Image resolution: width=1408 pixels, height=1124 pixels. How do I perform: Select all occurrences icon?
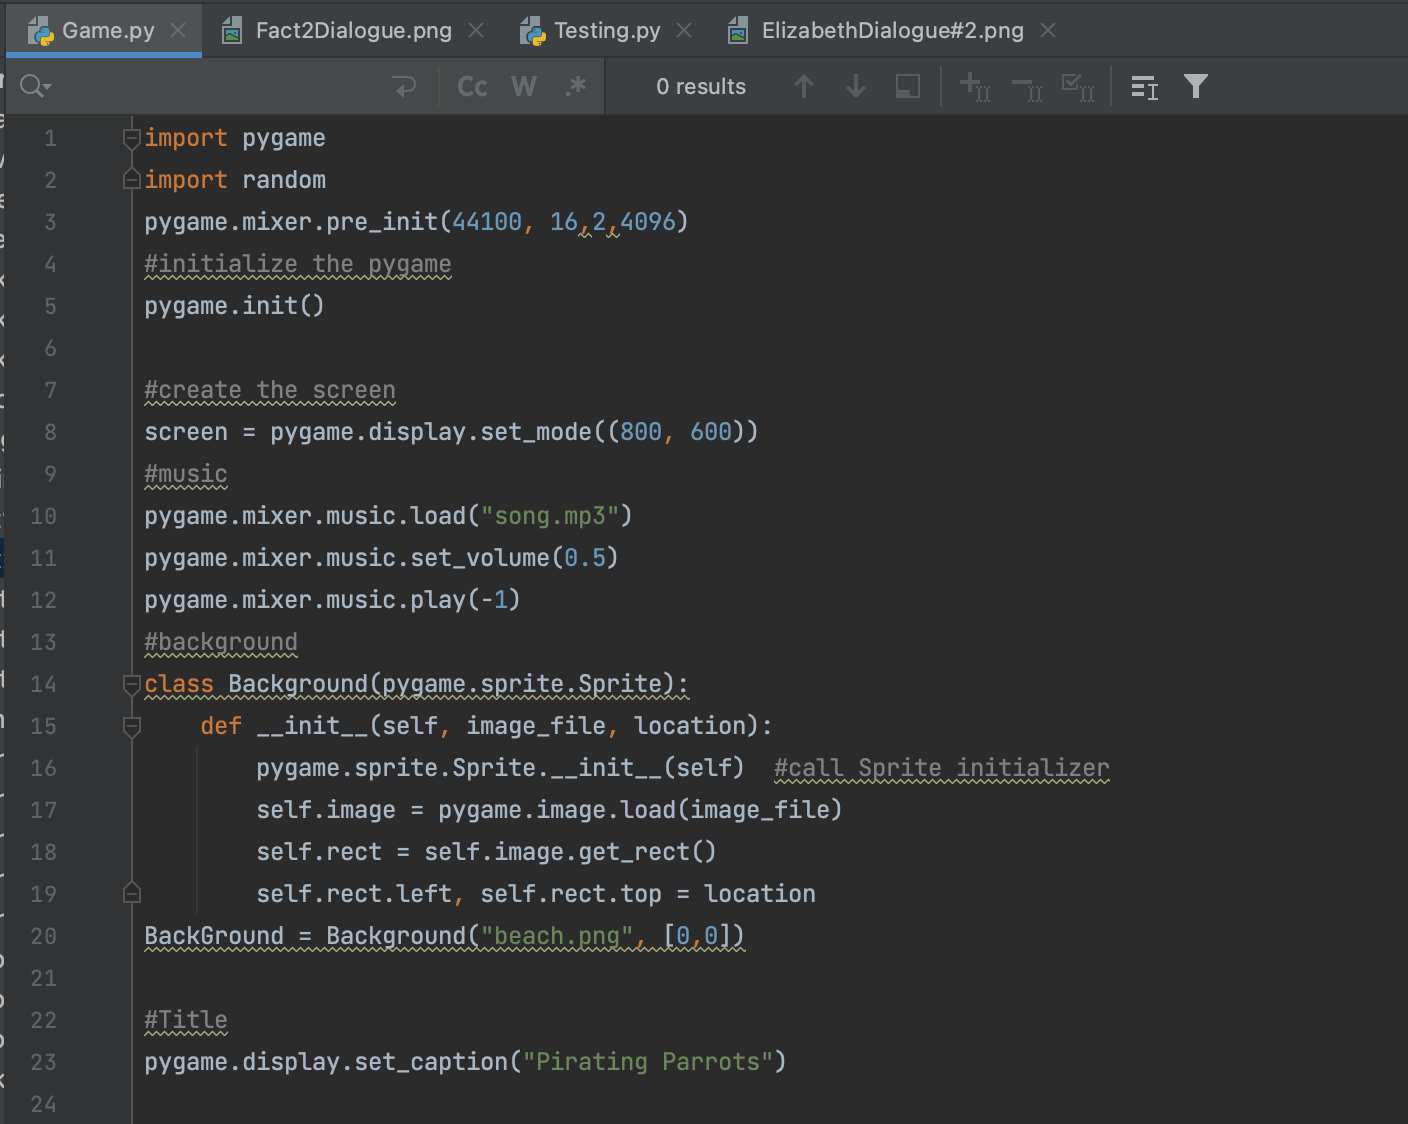coord(1078,87)
